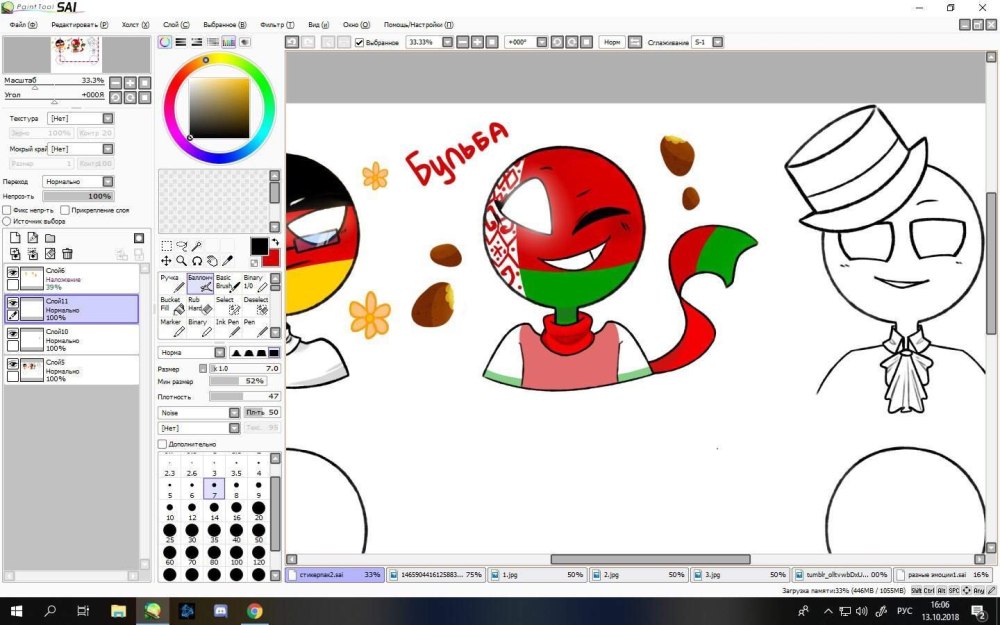The height and width of the screenshot is (625, 1000).
Task: Pick brush size 3.5 preset
Action: coord(236,467)
